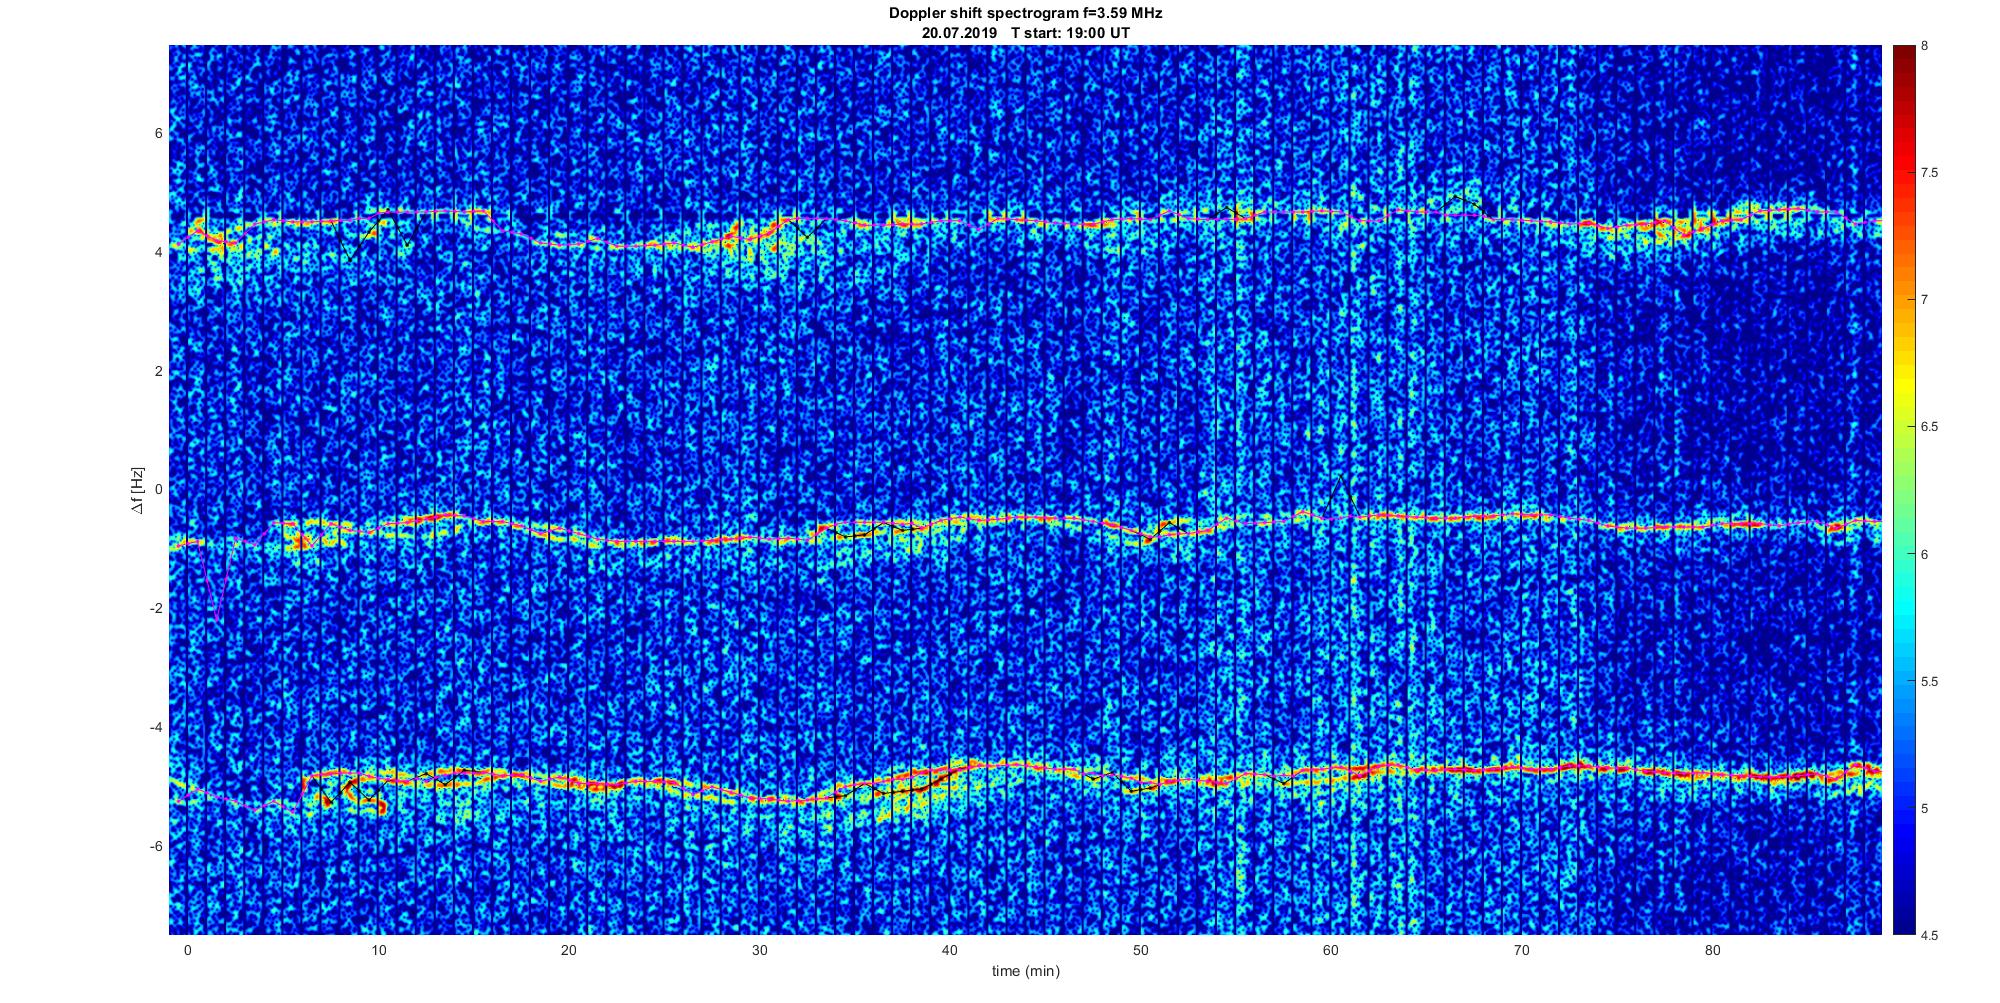The image size is (2000, 1003).
Task: Click the colorbar tick label '6.5'
Action: click(x=1930, y=427)
